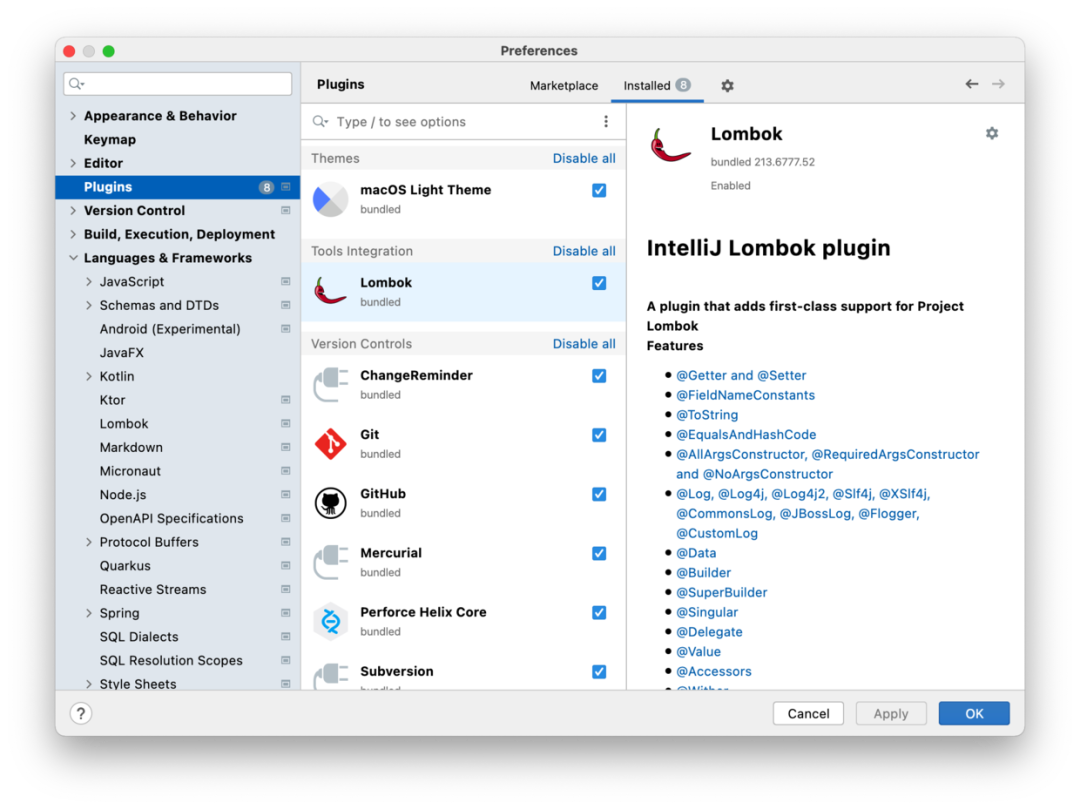Image resolution: width=1080 pixels, height=809 pixels.
Task: Expand the Schemas and DTDs node
Action: (89, 305)
